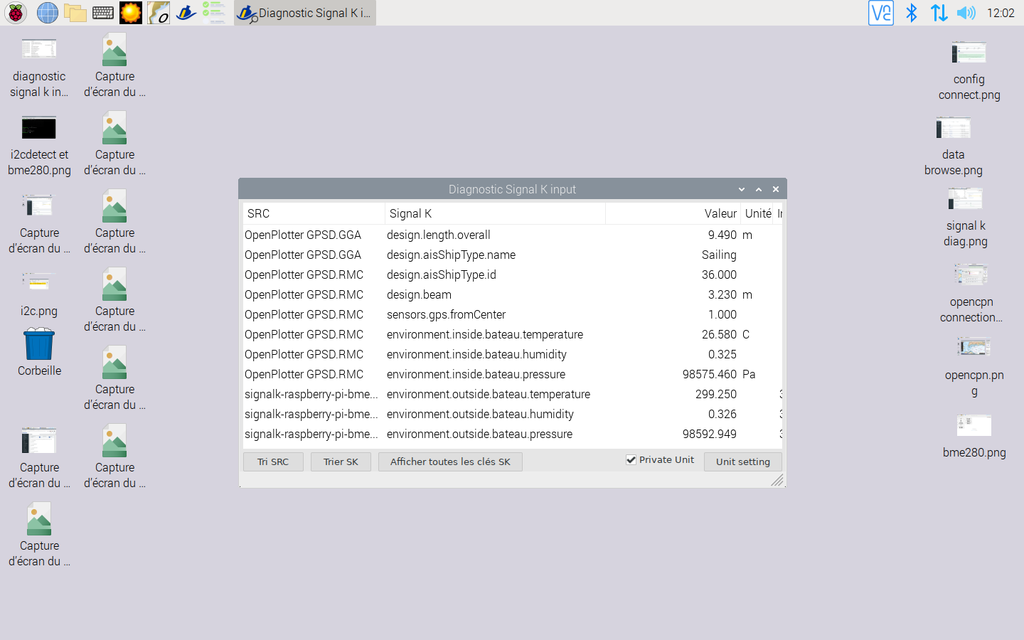Select the 'config connect.png' desktop file
The height and width of the screenshot is (640, 1024).
point(969,71)
